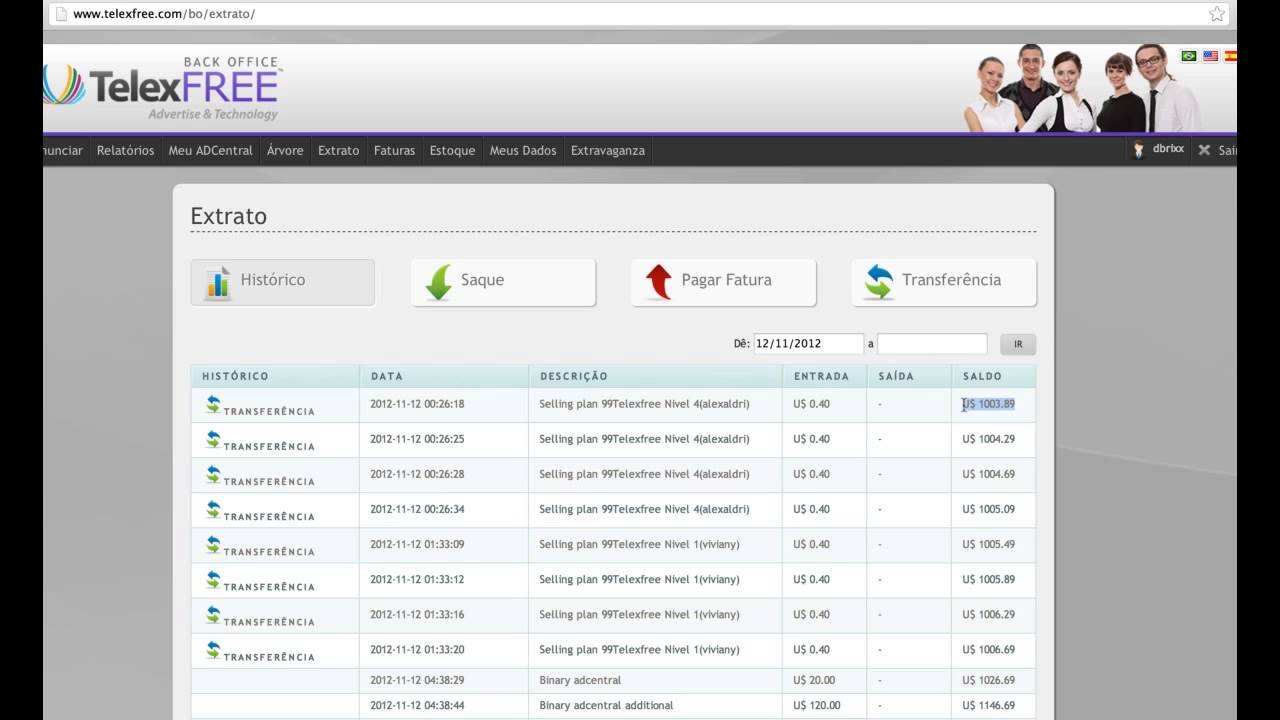Click transfer icon in 00:26:34 row

[x=213, y=508]
